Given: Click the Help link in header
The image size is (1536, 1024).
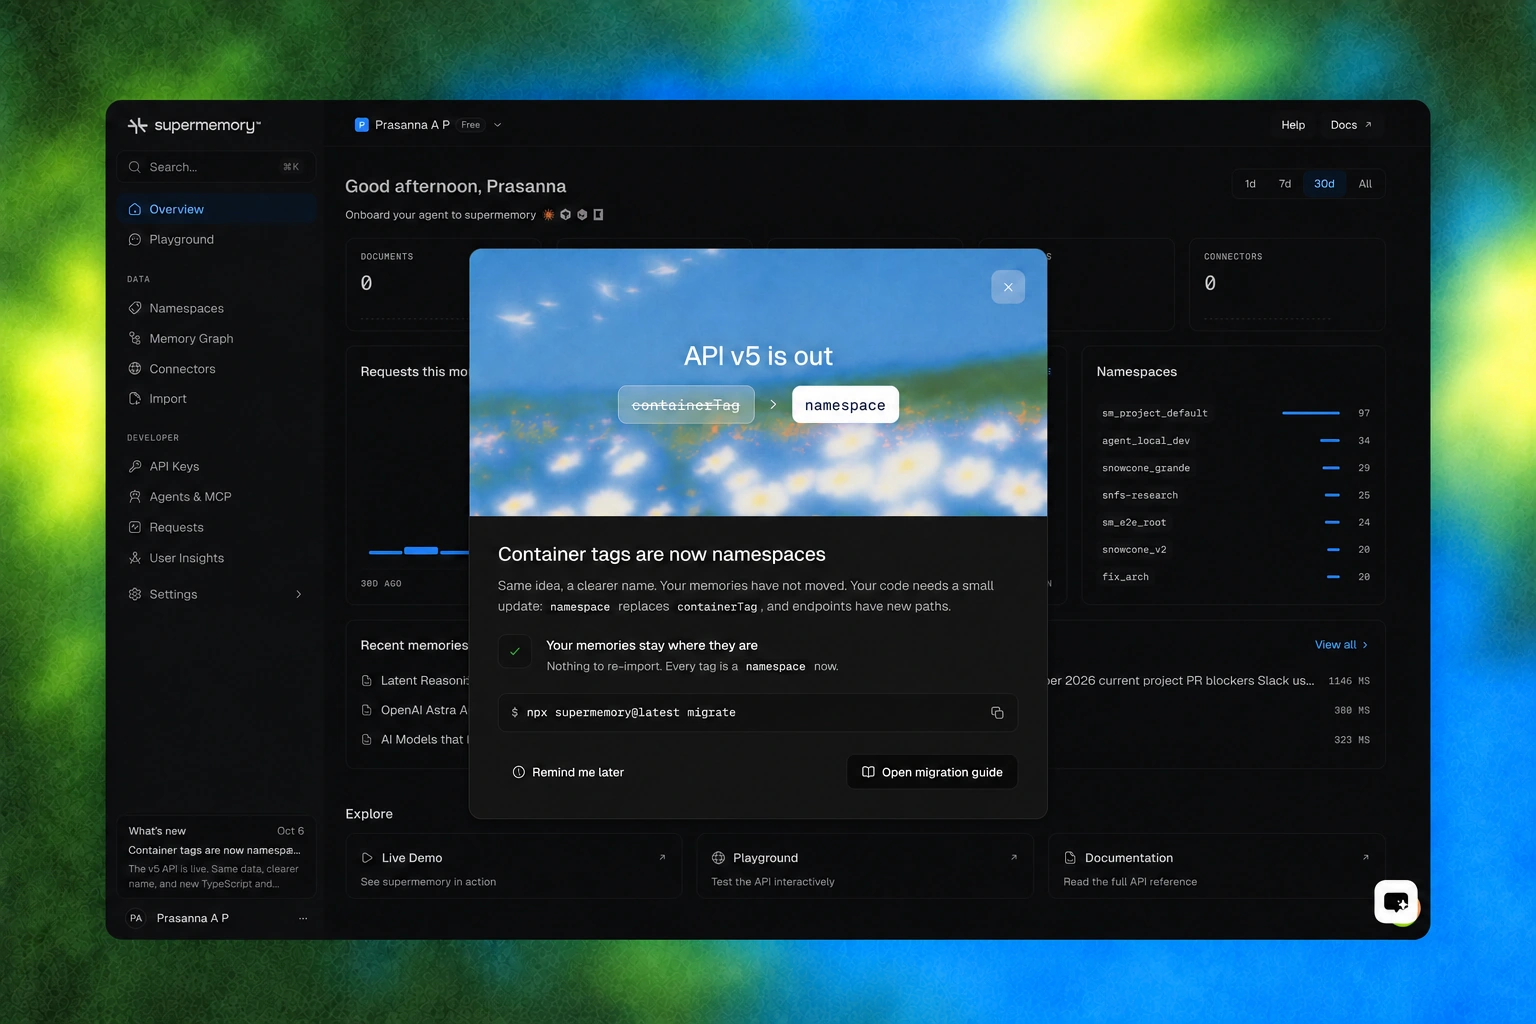Looking at the screenshot, I should (x=1293, y=125).
